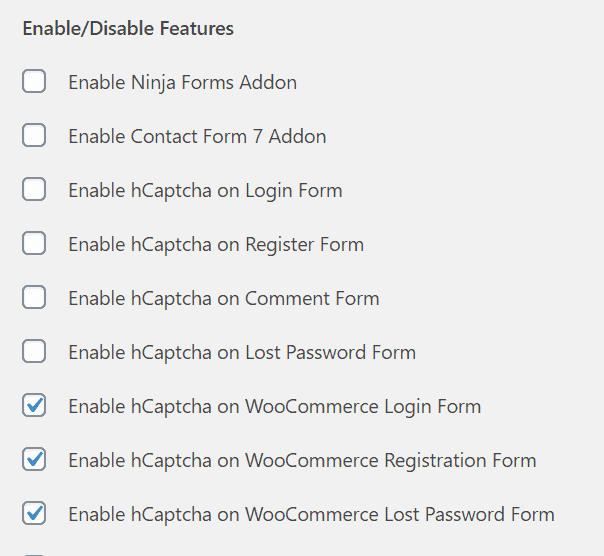Click the 'hCaptcha on Lost Password Form' label text

click(x=273, y=353)
